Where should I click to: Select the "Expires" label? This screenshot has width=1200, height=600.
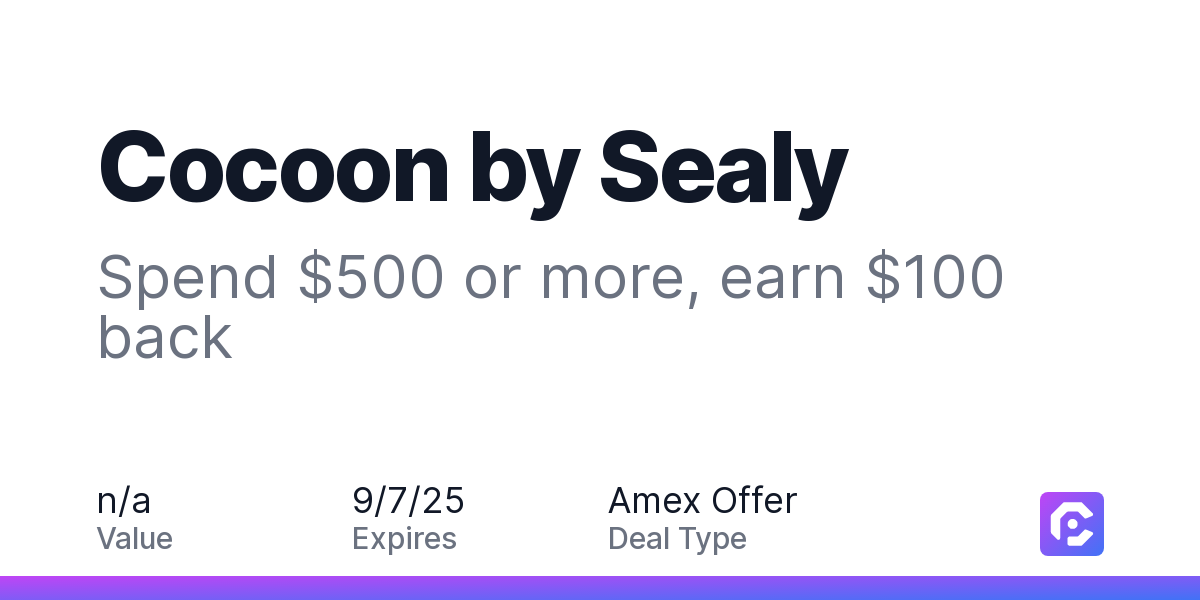[x=404, y=540]
